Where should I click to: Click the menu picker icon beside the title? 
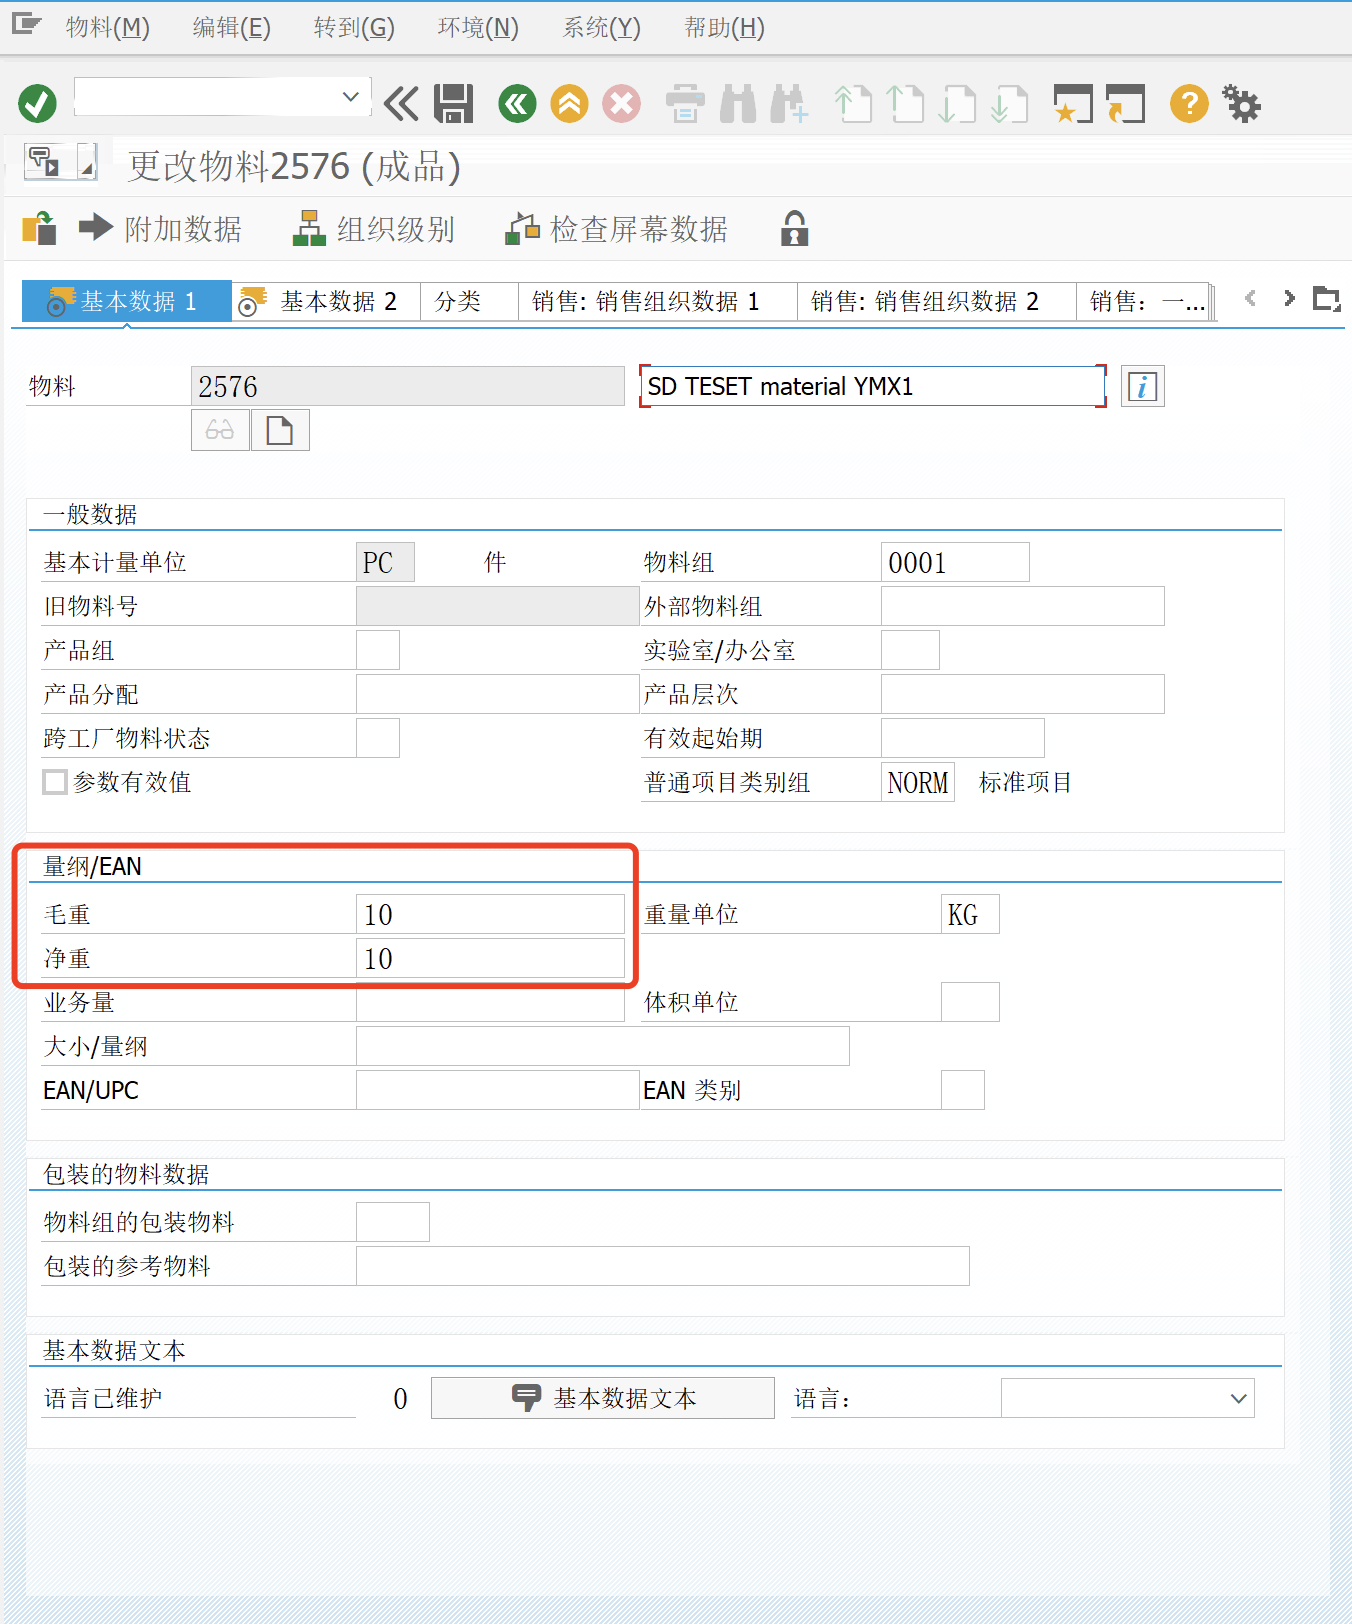[x=44, y=161]
